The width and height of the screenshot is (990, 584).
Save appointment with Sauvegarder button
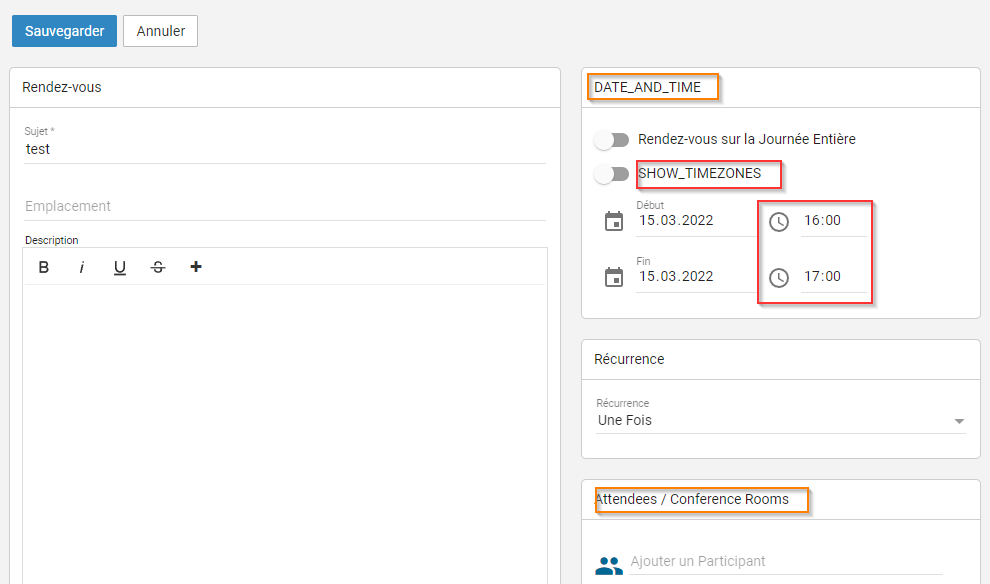coord(64,31)
